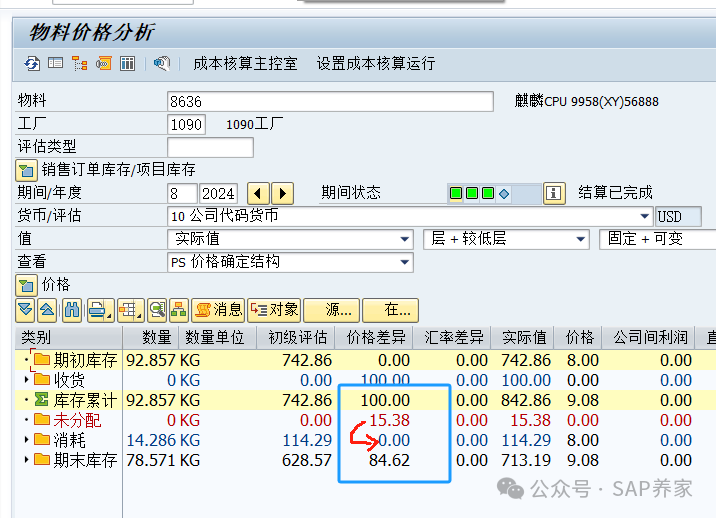The width and height of the screenshot is (716, 518).
Task: Expand the 收货 folder node
Action: click(26, 380)
